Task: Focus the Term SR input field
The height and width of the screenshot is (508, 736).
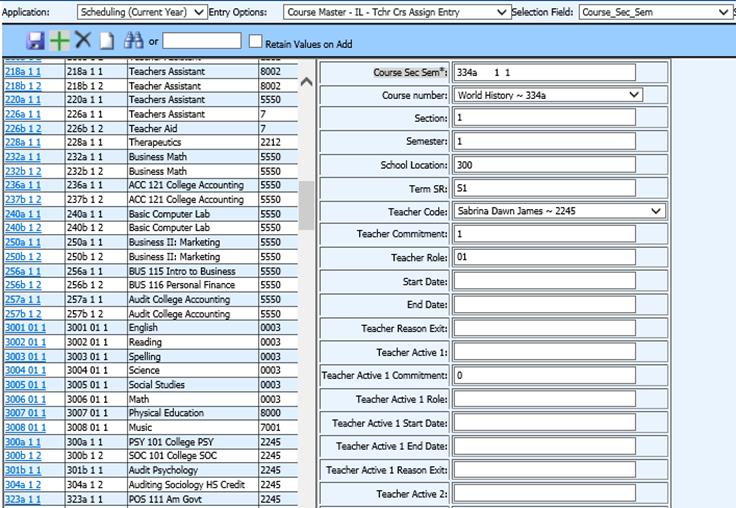Action: [x=543, y=188]
